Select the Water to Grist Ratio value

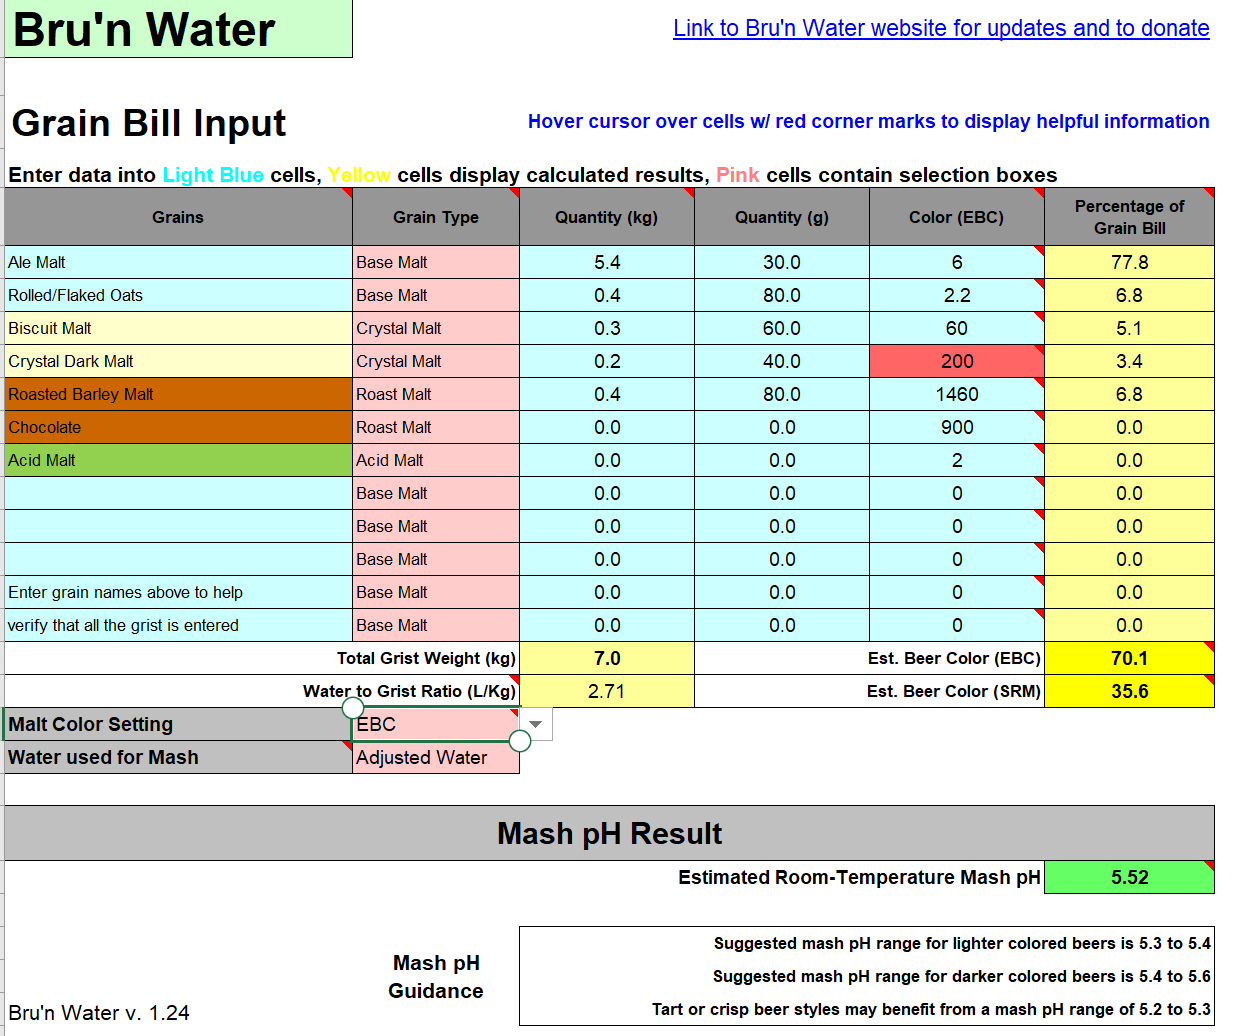click(606, 691)
